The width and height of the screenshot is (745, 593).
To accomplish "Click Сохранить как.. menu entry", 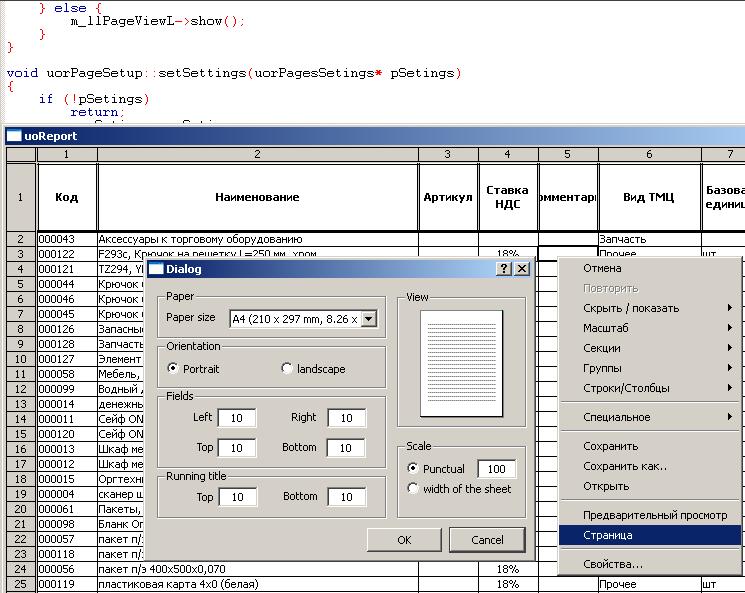I will coord(625,466).
